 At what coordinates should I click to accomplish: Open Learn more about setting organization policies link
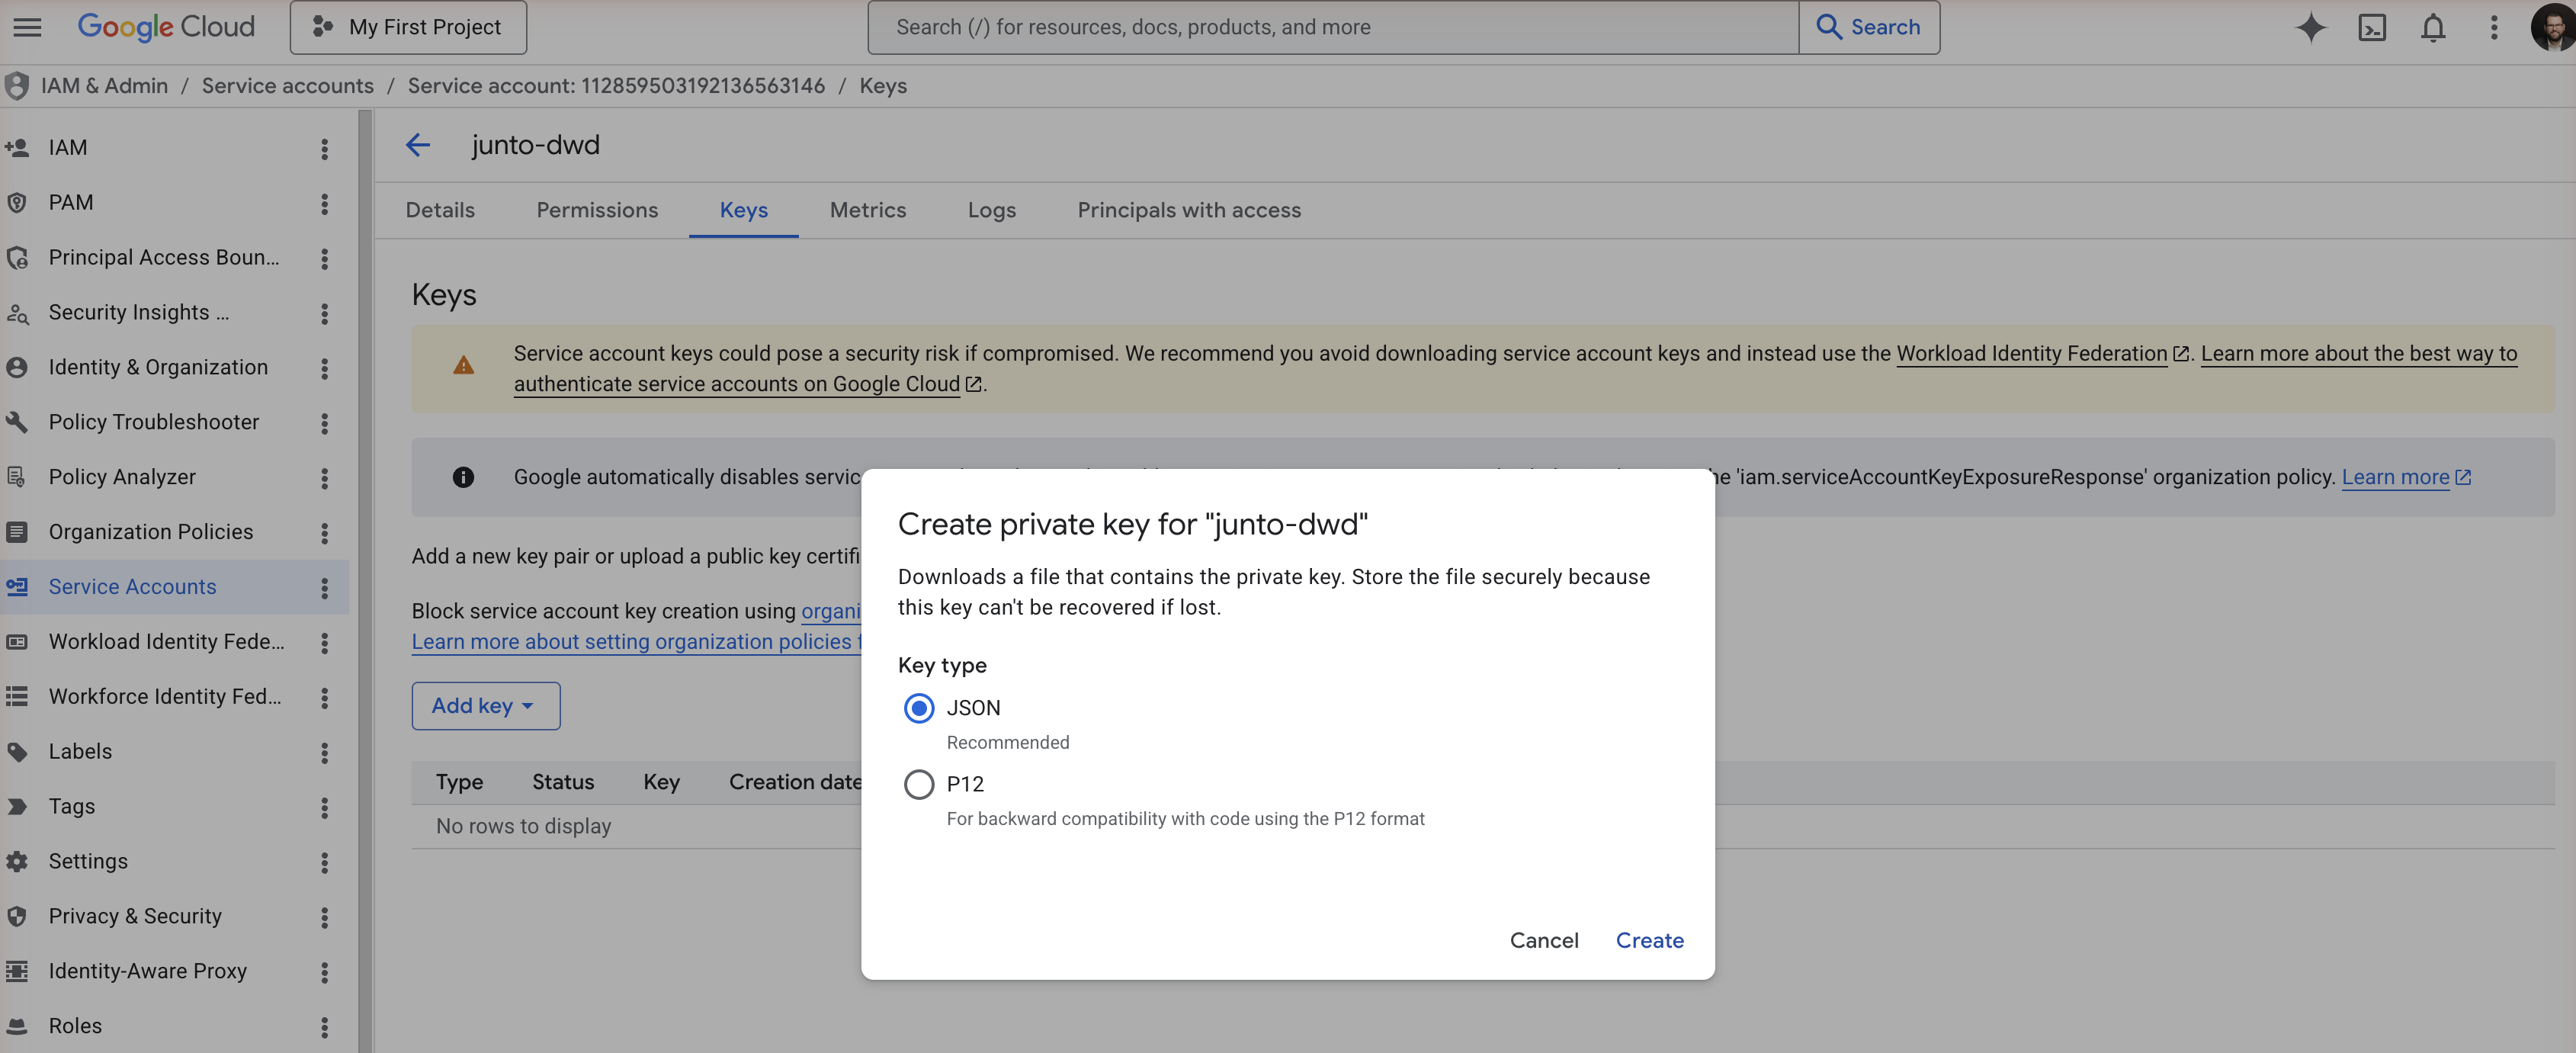point(636,642)
